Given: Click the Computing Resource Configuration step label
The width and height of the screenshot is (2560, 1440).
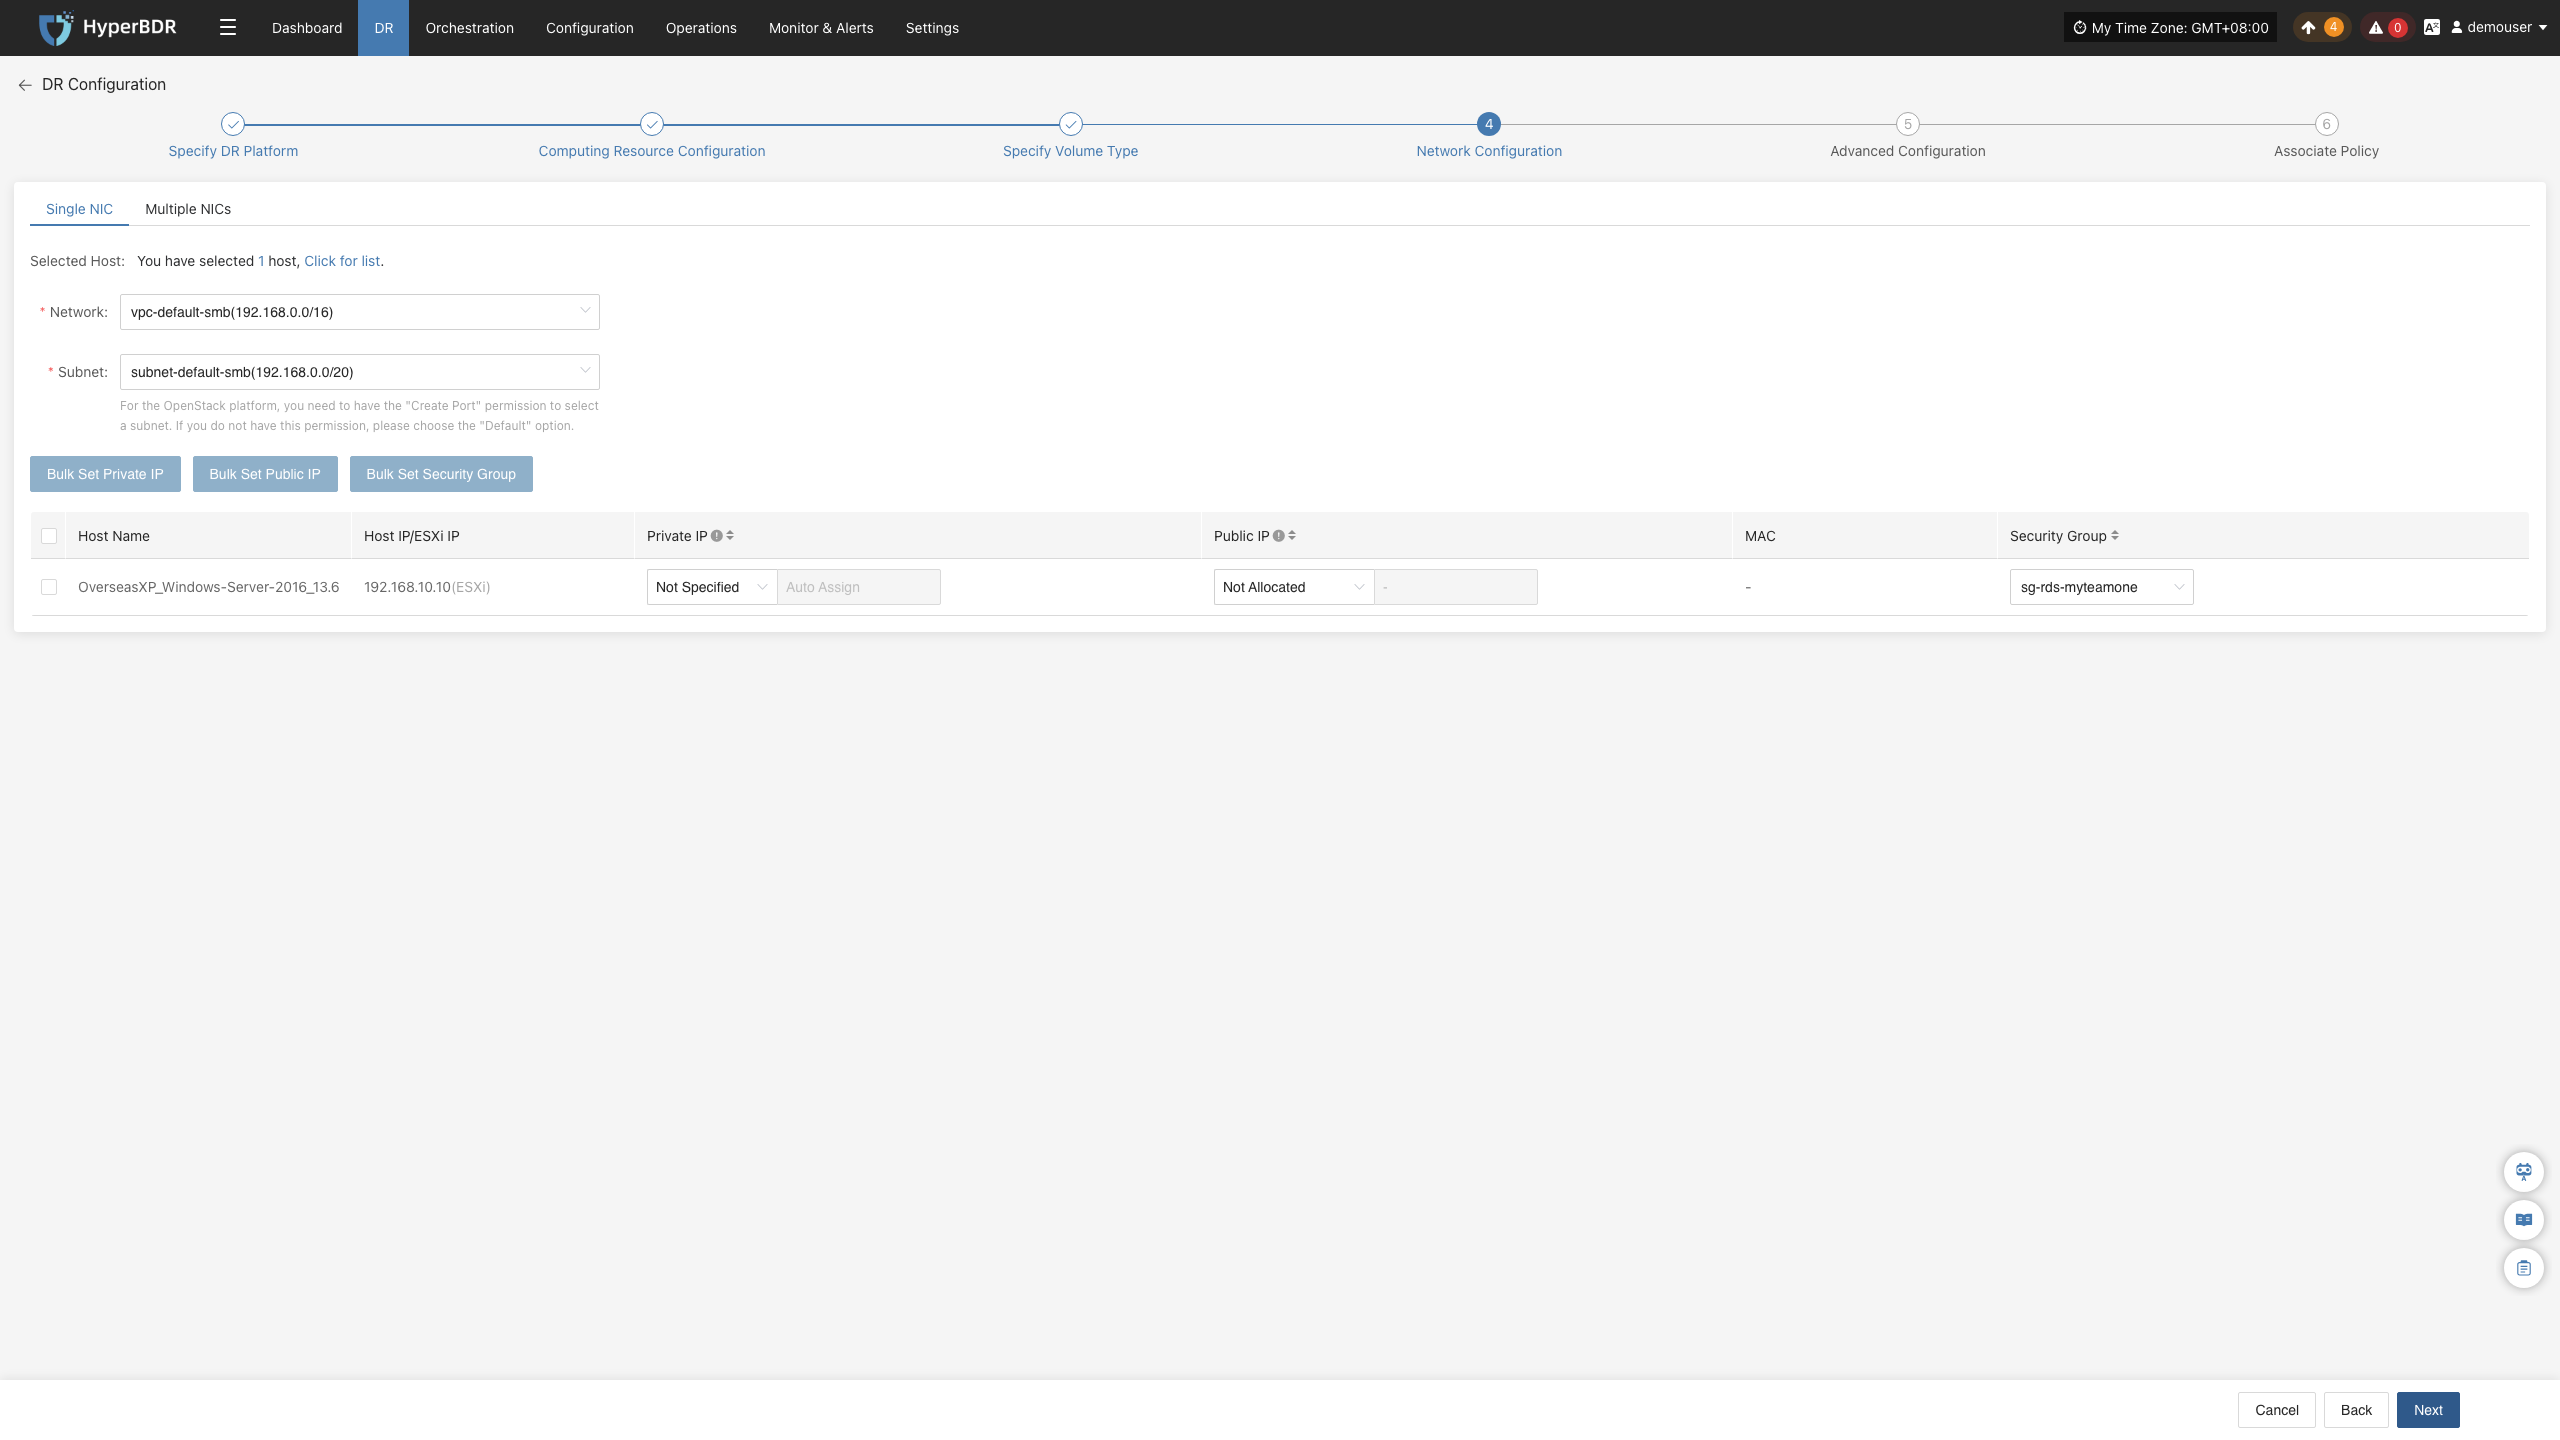Looking at the screenshot, I should pyautogui.click(x=652, y=151).
